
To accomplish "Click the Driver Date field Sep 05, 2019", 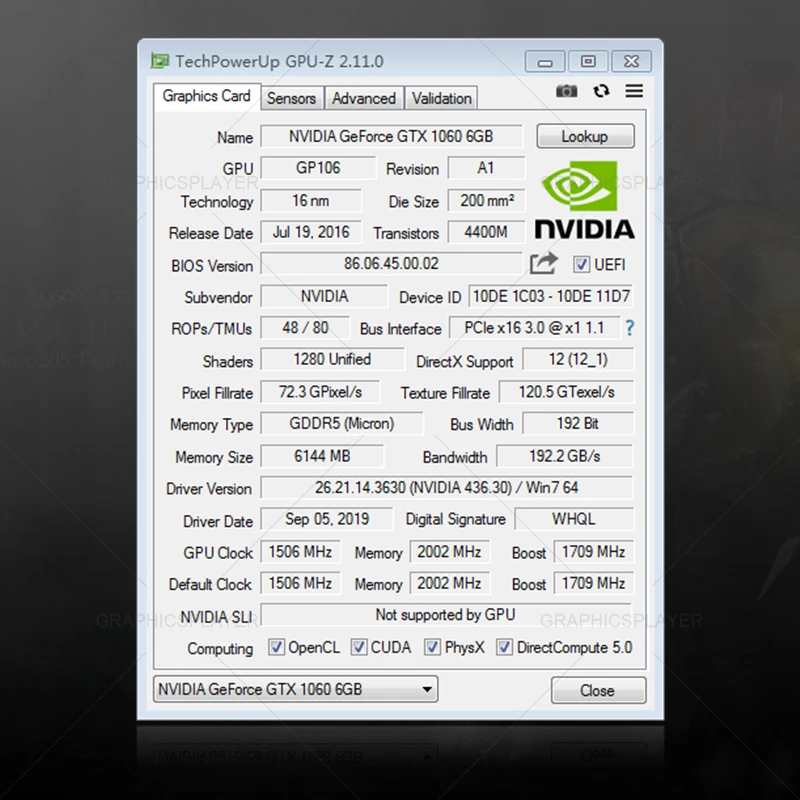I will pos(327,519).
